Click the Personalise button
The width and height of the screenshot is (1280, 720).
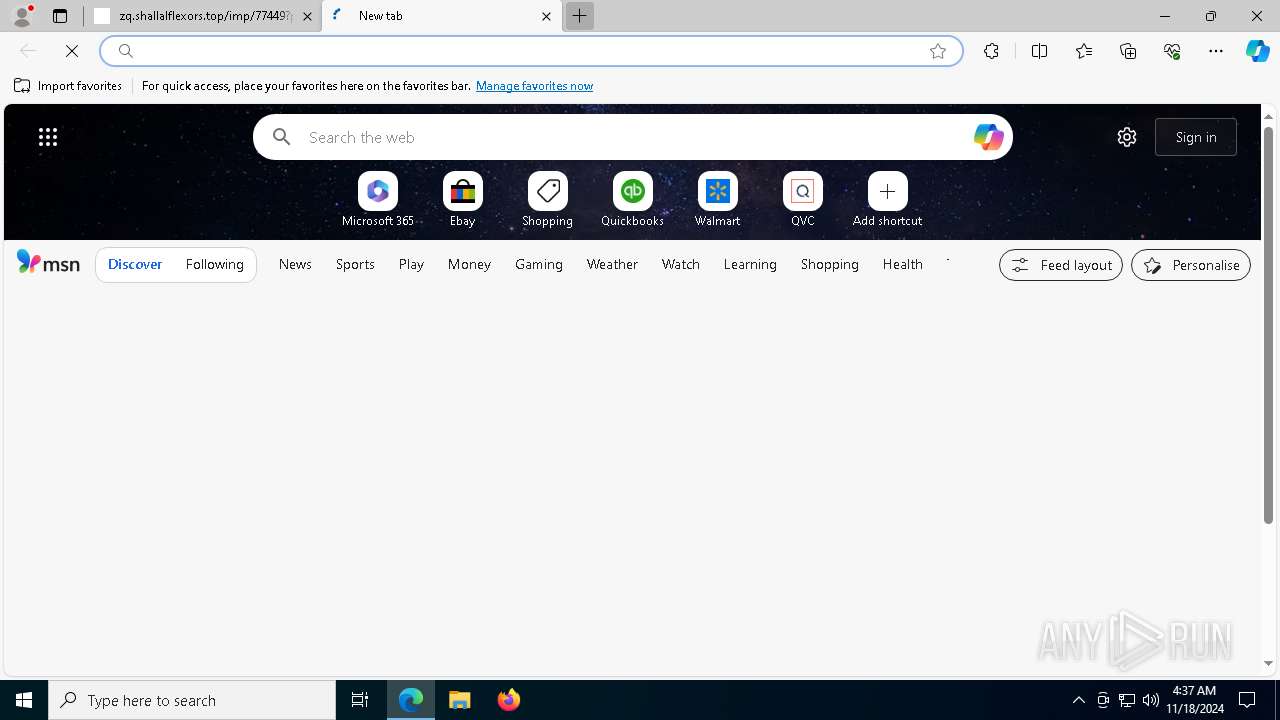click(1191, 265)
